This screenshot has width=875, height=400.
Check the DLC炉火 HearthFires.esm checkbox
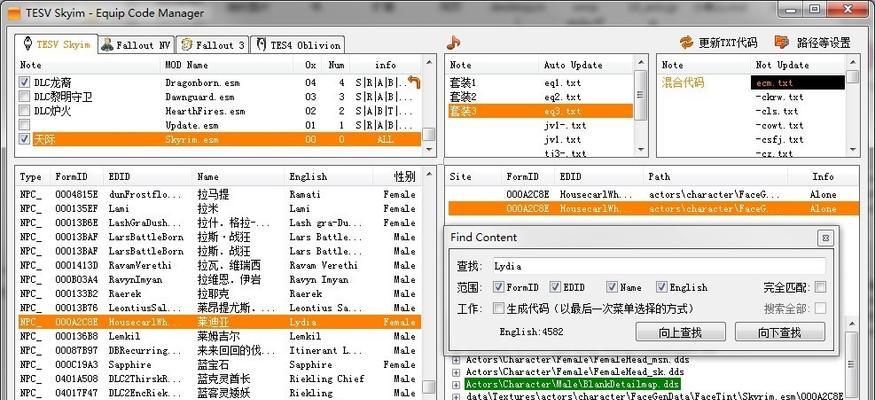pos(24,110)
